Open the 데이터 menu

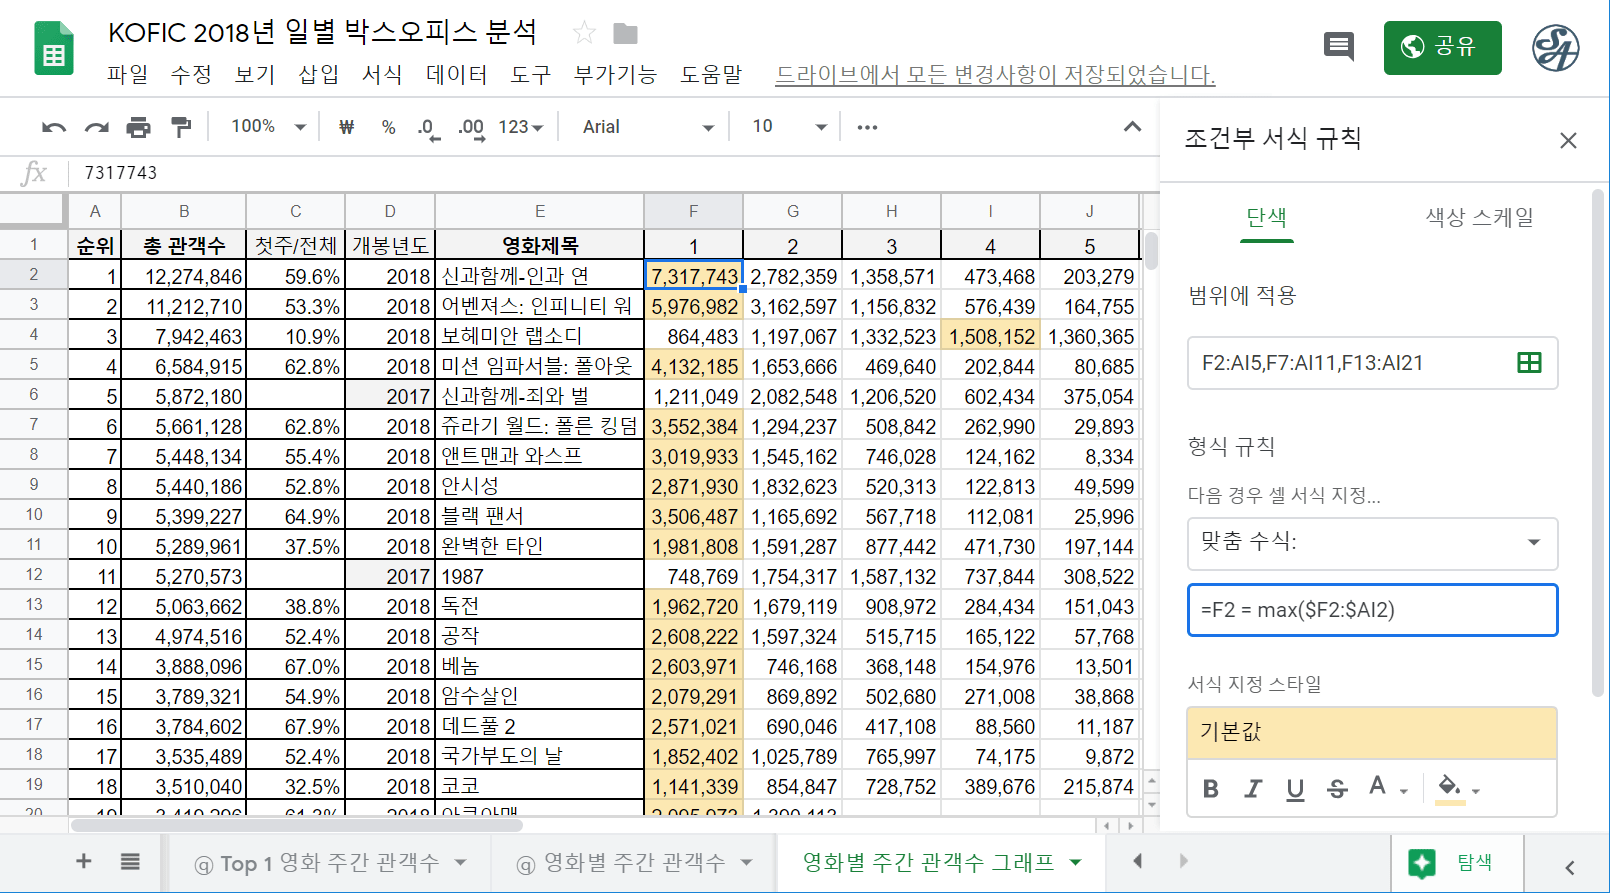click(x=457, y=75)
